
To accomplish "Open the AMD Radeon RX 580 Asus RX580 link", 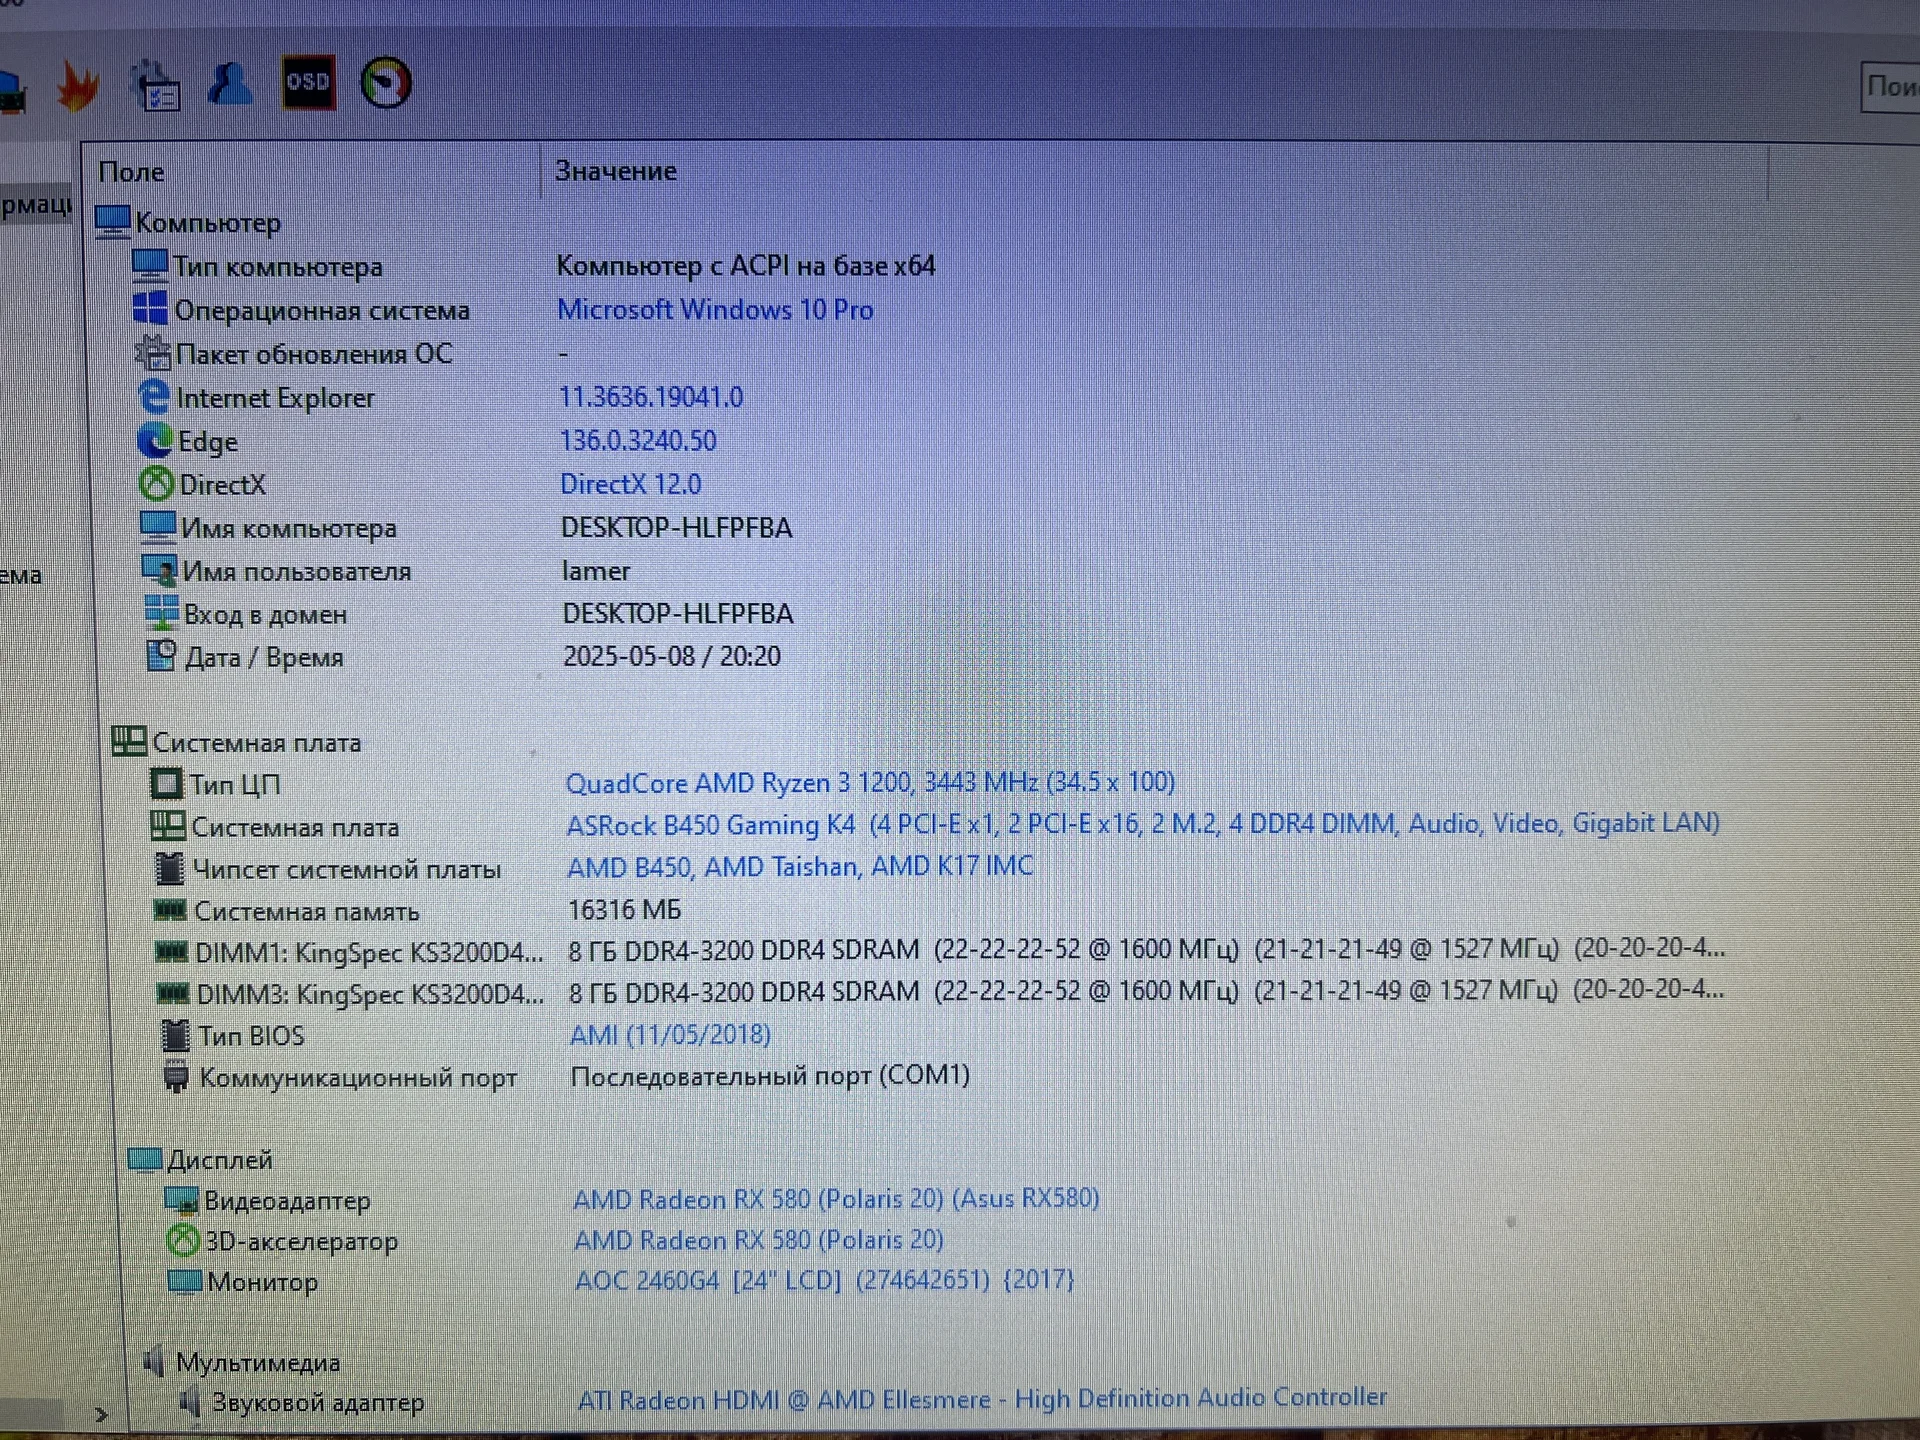I will [x=836, y=1198].
